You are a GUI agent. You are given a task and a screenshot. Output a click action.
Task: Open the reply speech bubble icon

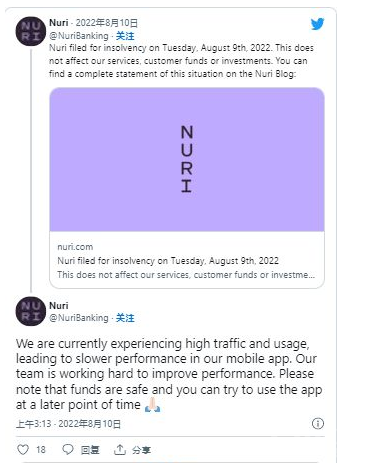click(x=68, y=449)
